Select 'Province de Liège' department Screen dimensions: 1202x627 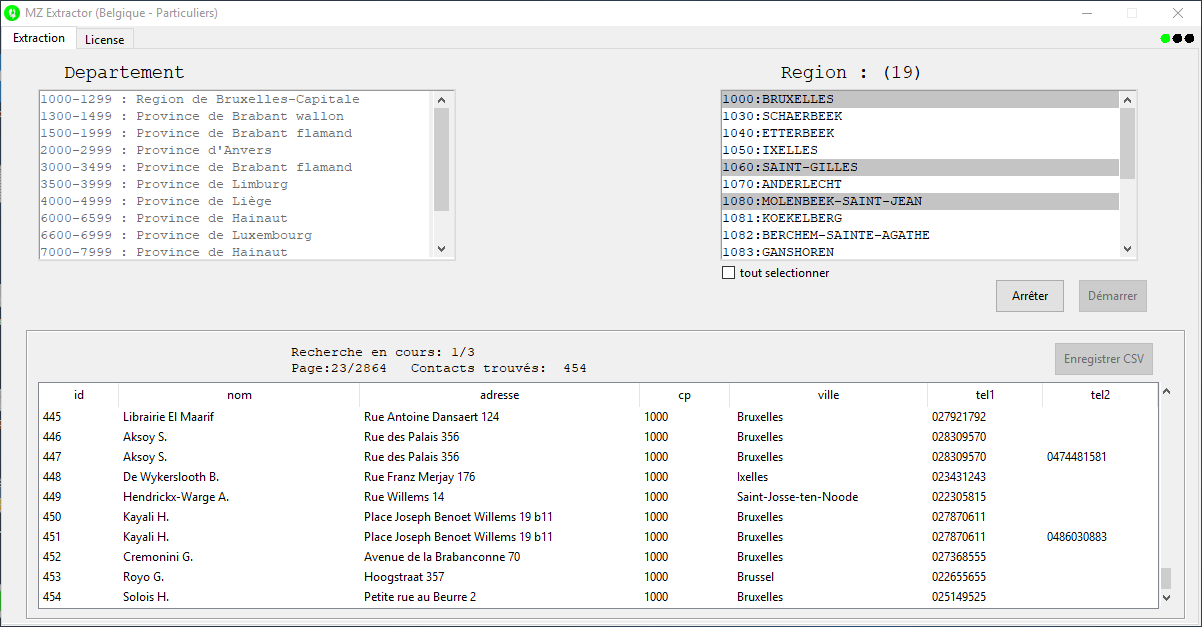(235, 201)
